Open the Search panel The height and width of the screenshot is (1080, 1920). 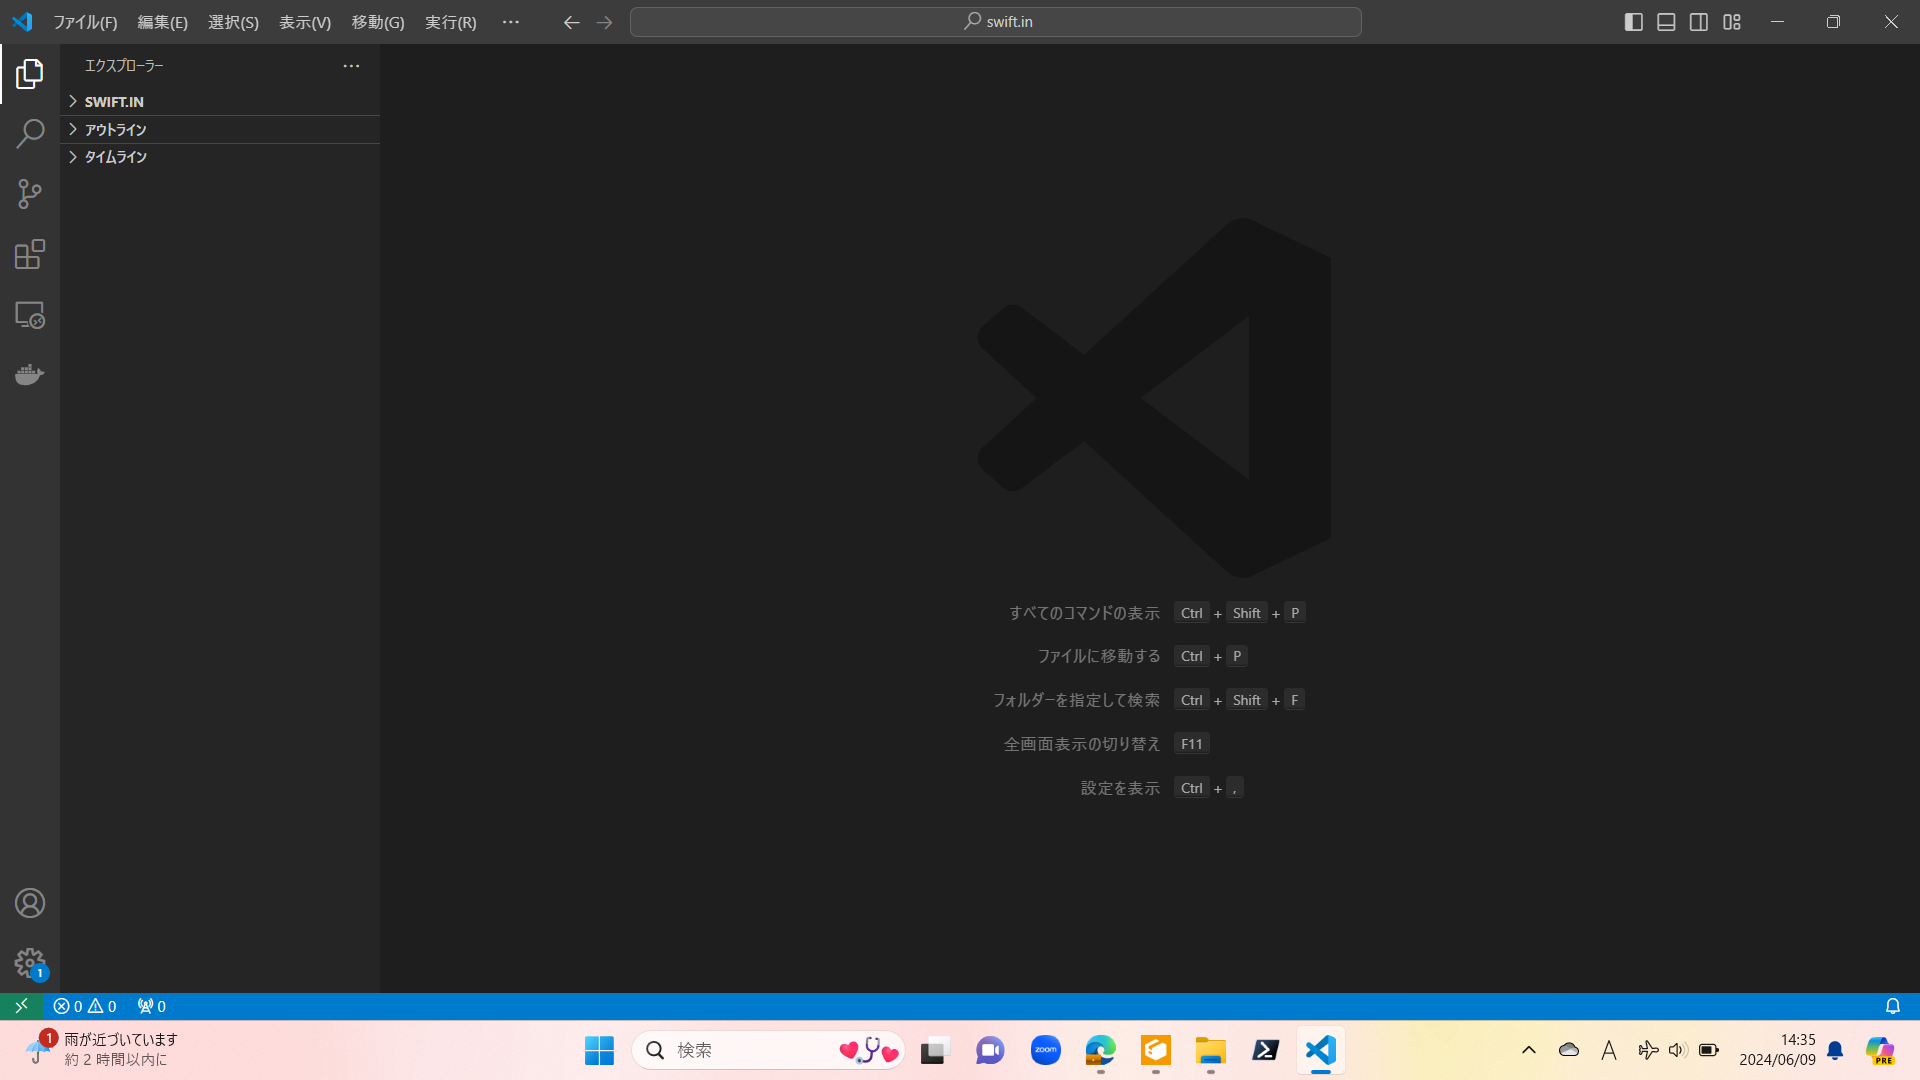point(29,133)
